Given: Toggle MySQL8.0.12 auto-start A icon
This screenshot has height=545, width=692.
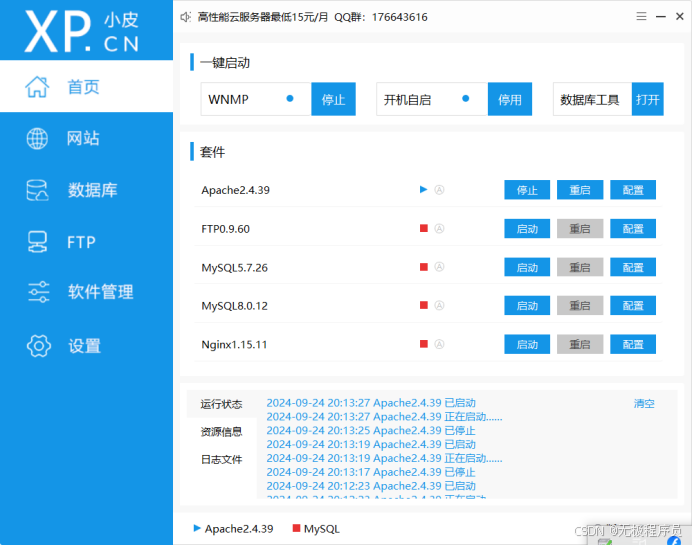Looking at the screenshot, I should pyautogui.click(x=439, y=305).
